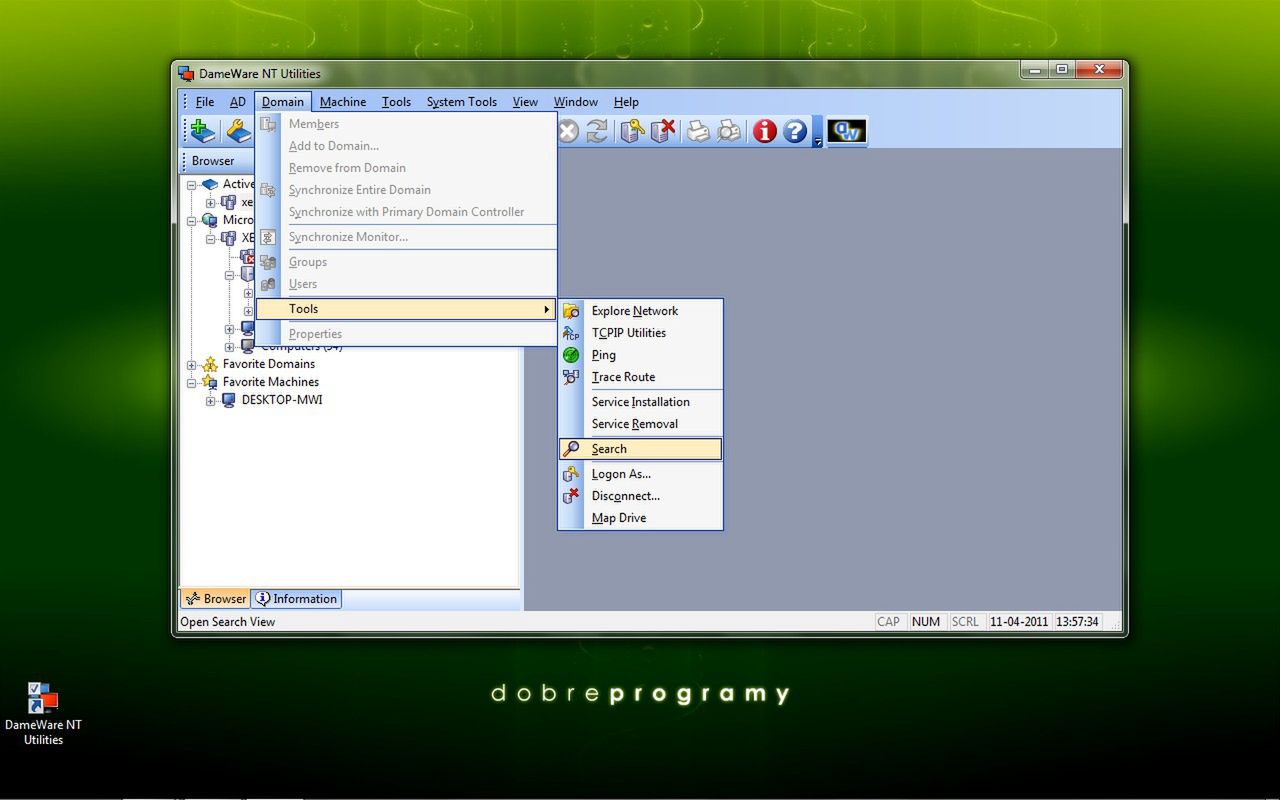Image resolution: width=1280 pixels, height=800 pixels.
Task: Click the printer toolbar icon
Action: pos(698,131)
